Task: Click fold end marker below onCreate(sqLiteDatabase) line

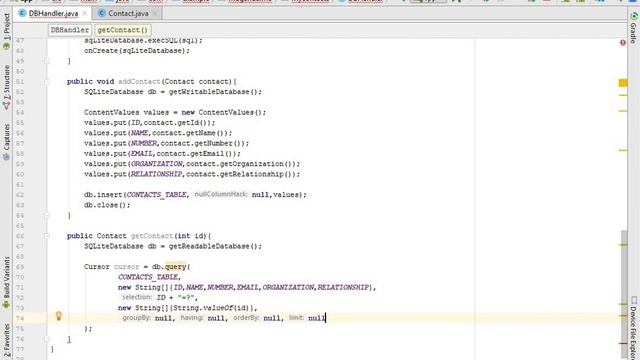Action: point(47,61)
